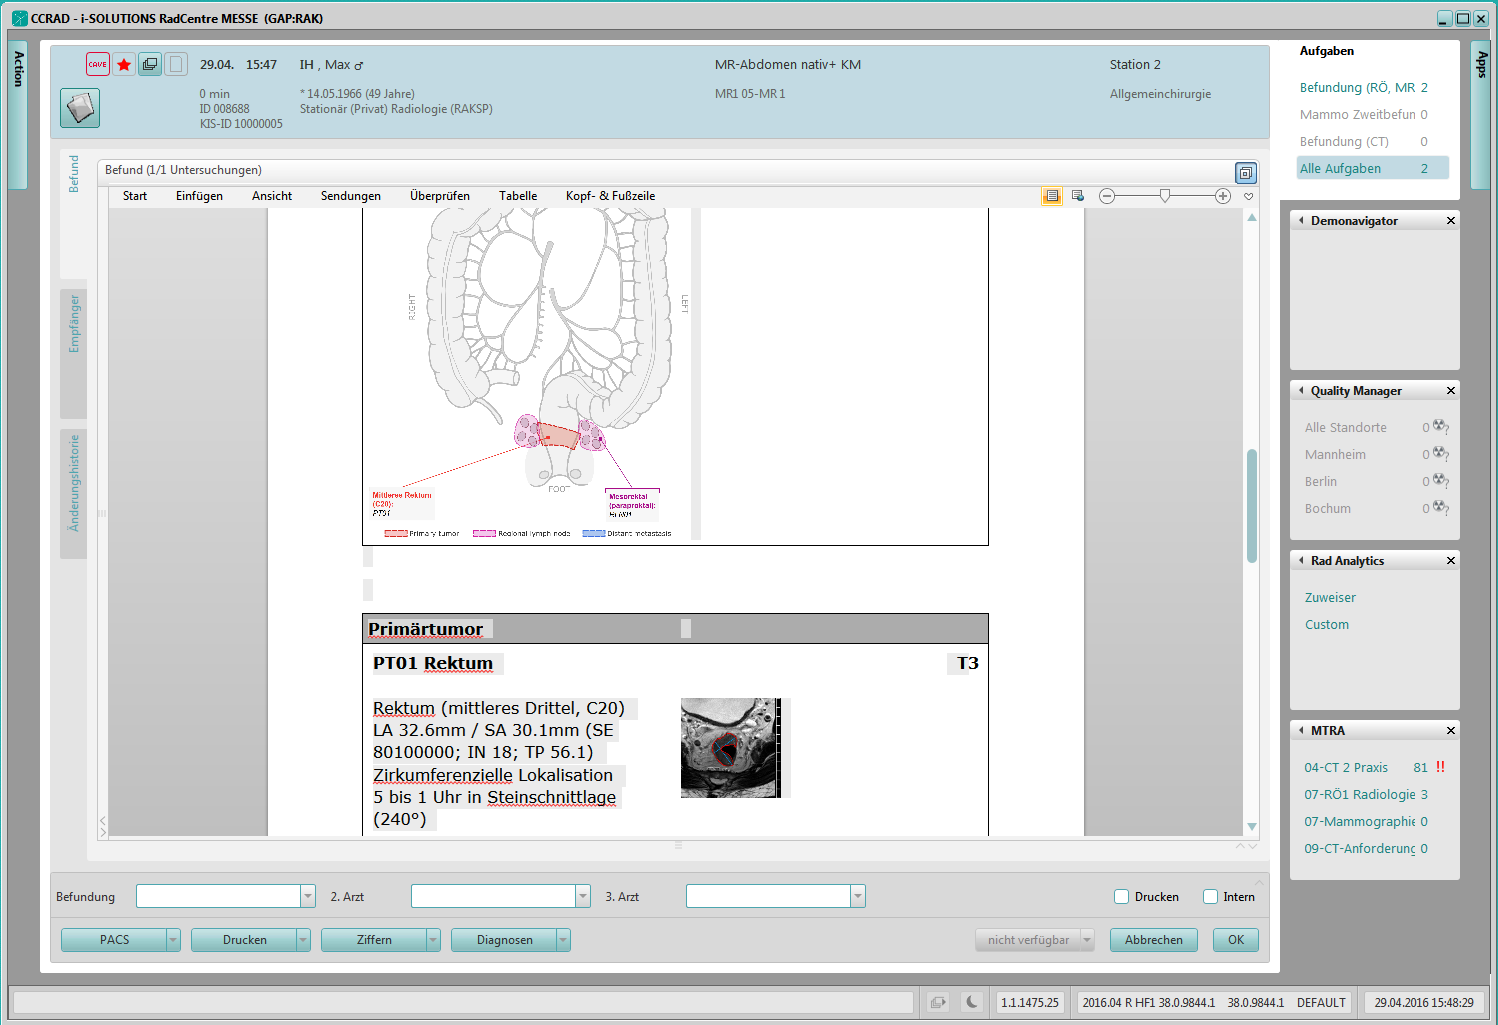Viewport: 1498px width, 1025px height.
Task: Select the print layout view icon
Action: tap(1052, 196)
